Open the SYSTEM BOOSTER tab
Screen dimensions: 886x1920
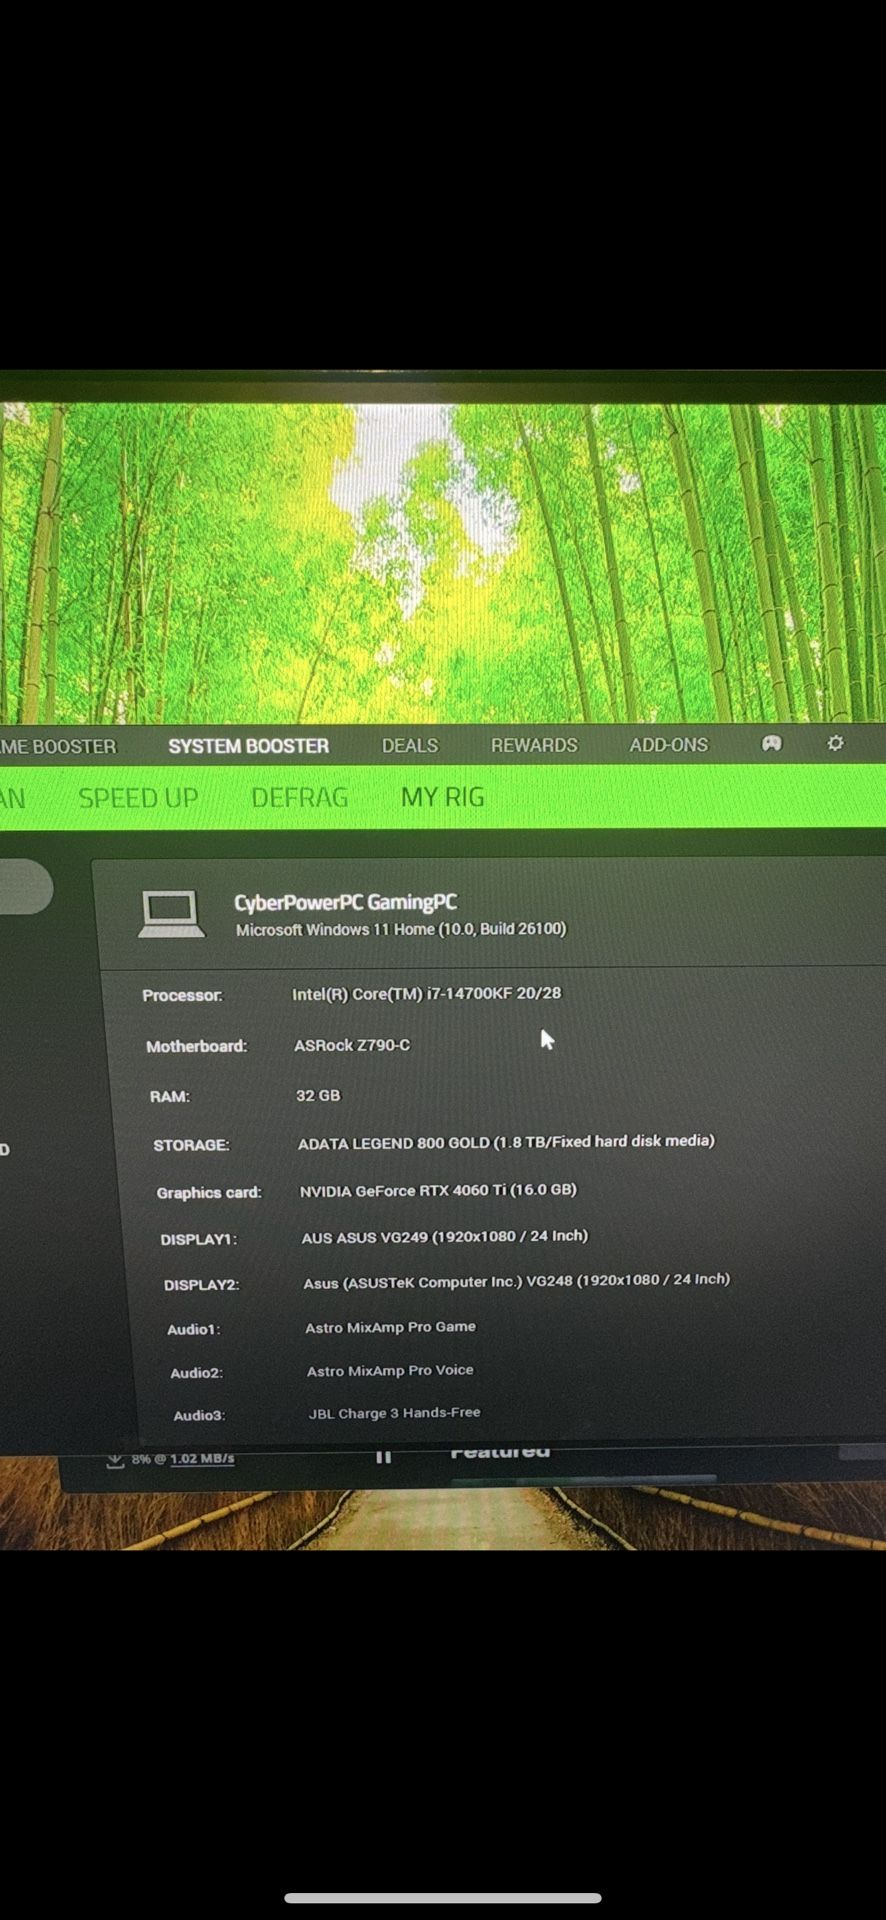click(248, 746)
